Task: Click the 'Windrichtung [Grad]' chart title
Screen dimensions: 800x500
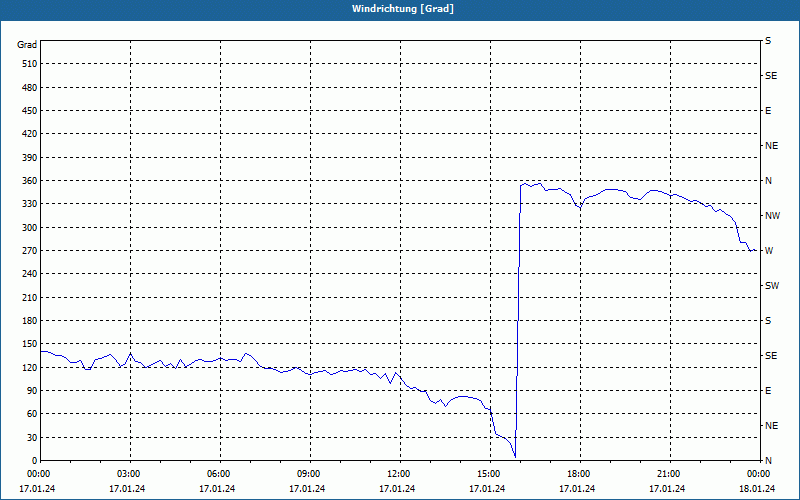Action: (x=403, y=9)
